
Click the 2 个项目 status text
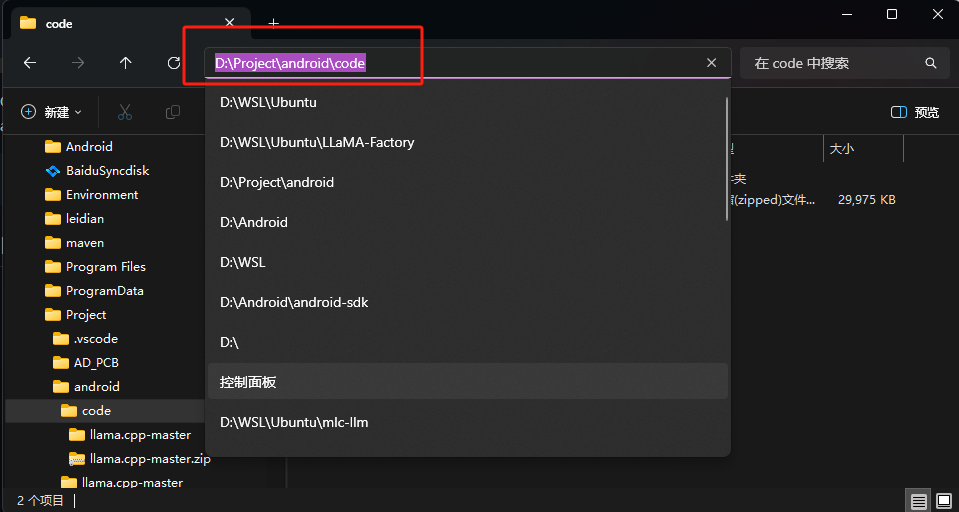(x=40, y=501)
